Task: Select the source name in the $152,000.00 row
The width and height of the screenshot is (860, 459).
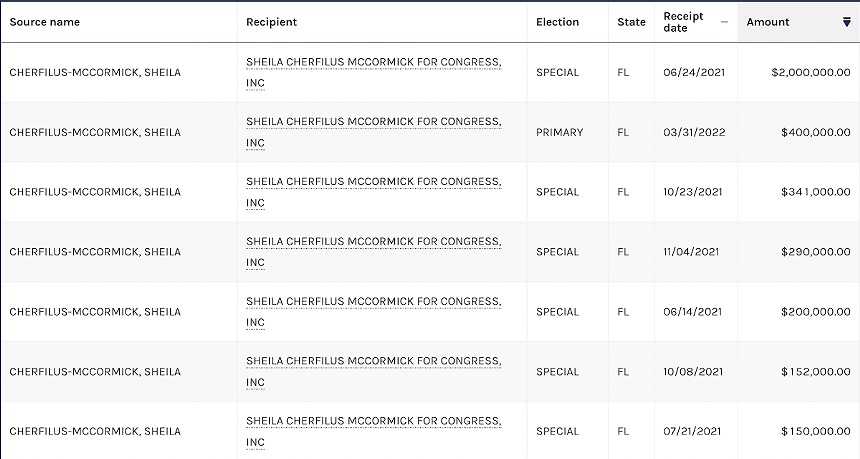Action: pyautogui.click(x=95, y=371)
